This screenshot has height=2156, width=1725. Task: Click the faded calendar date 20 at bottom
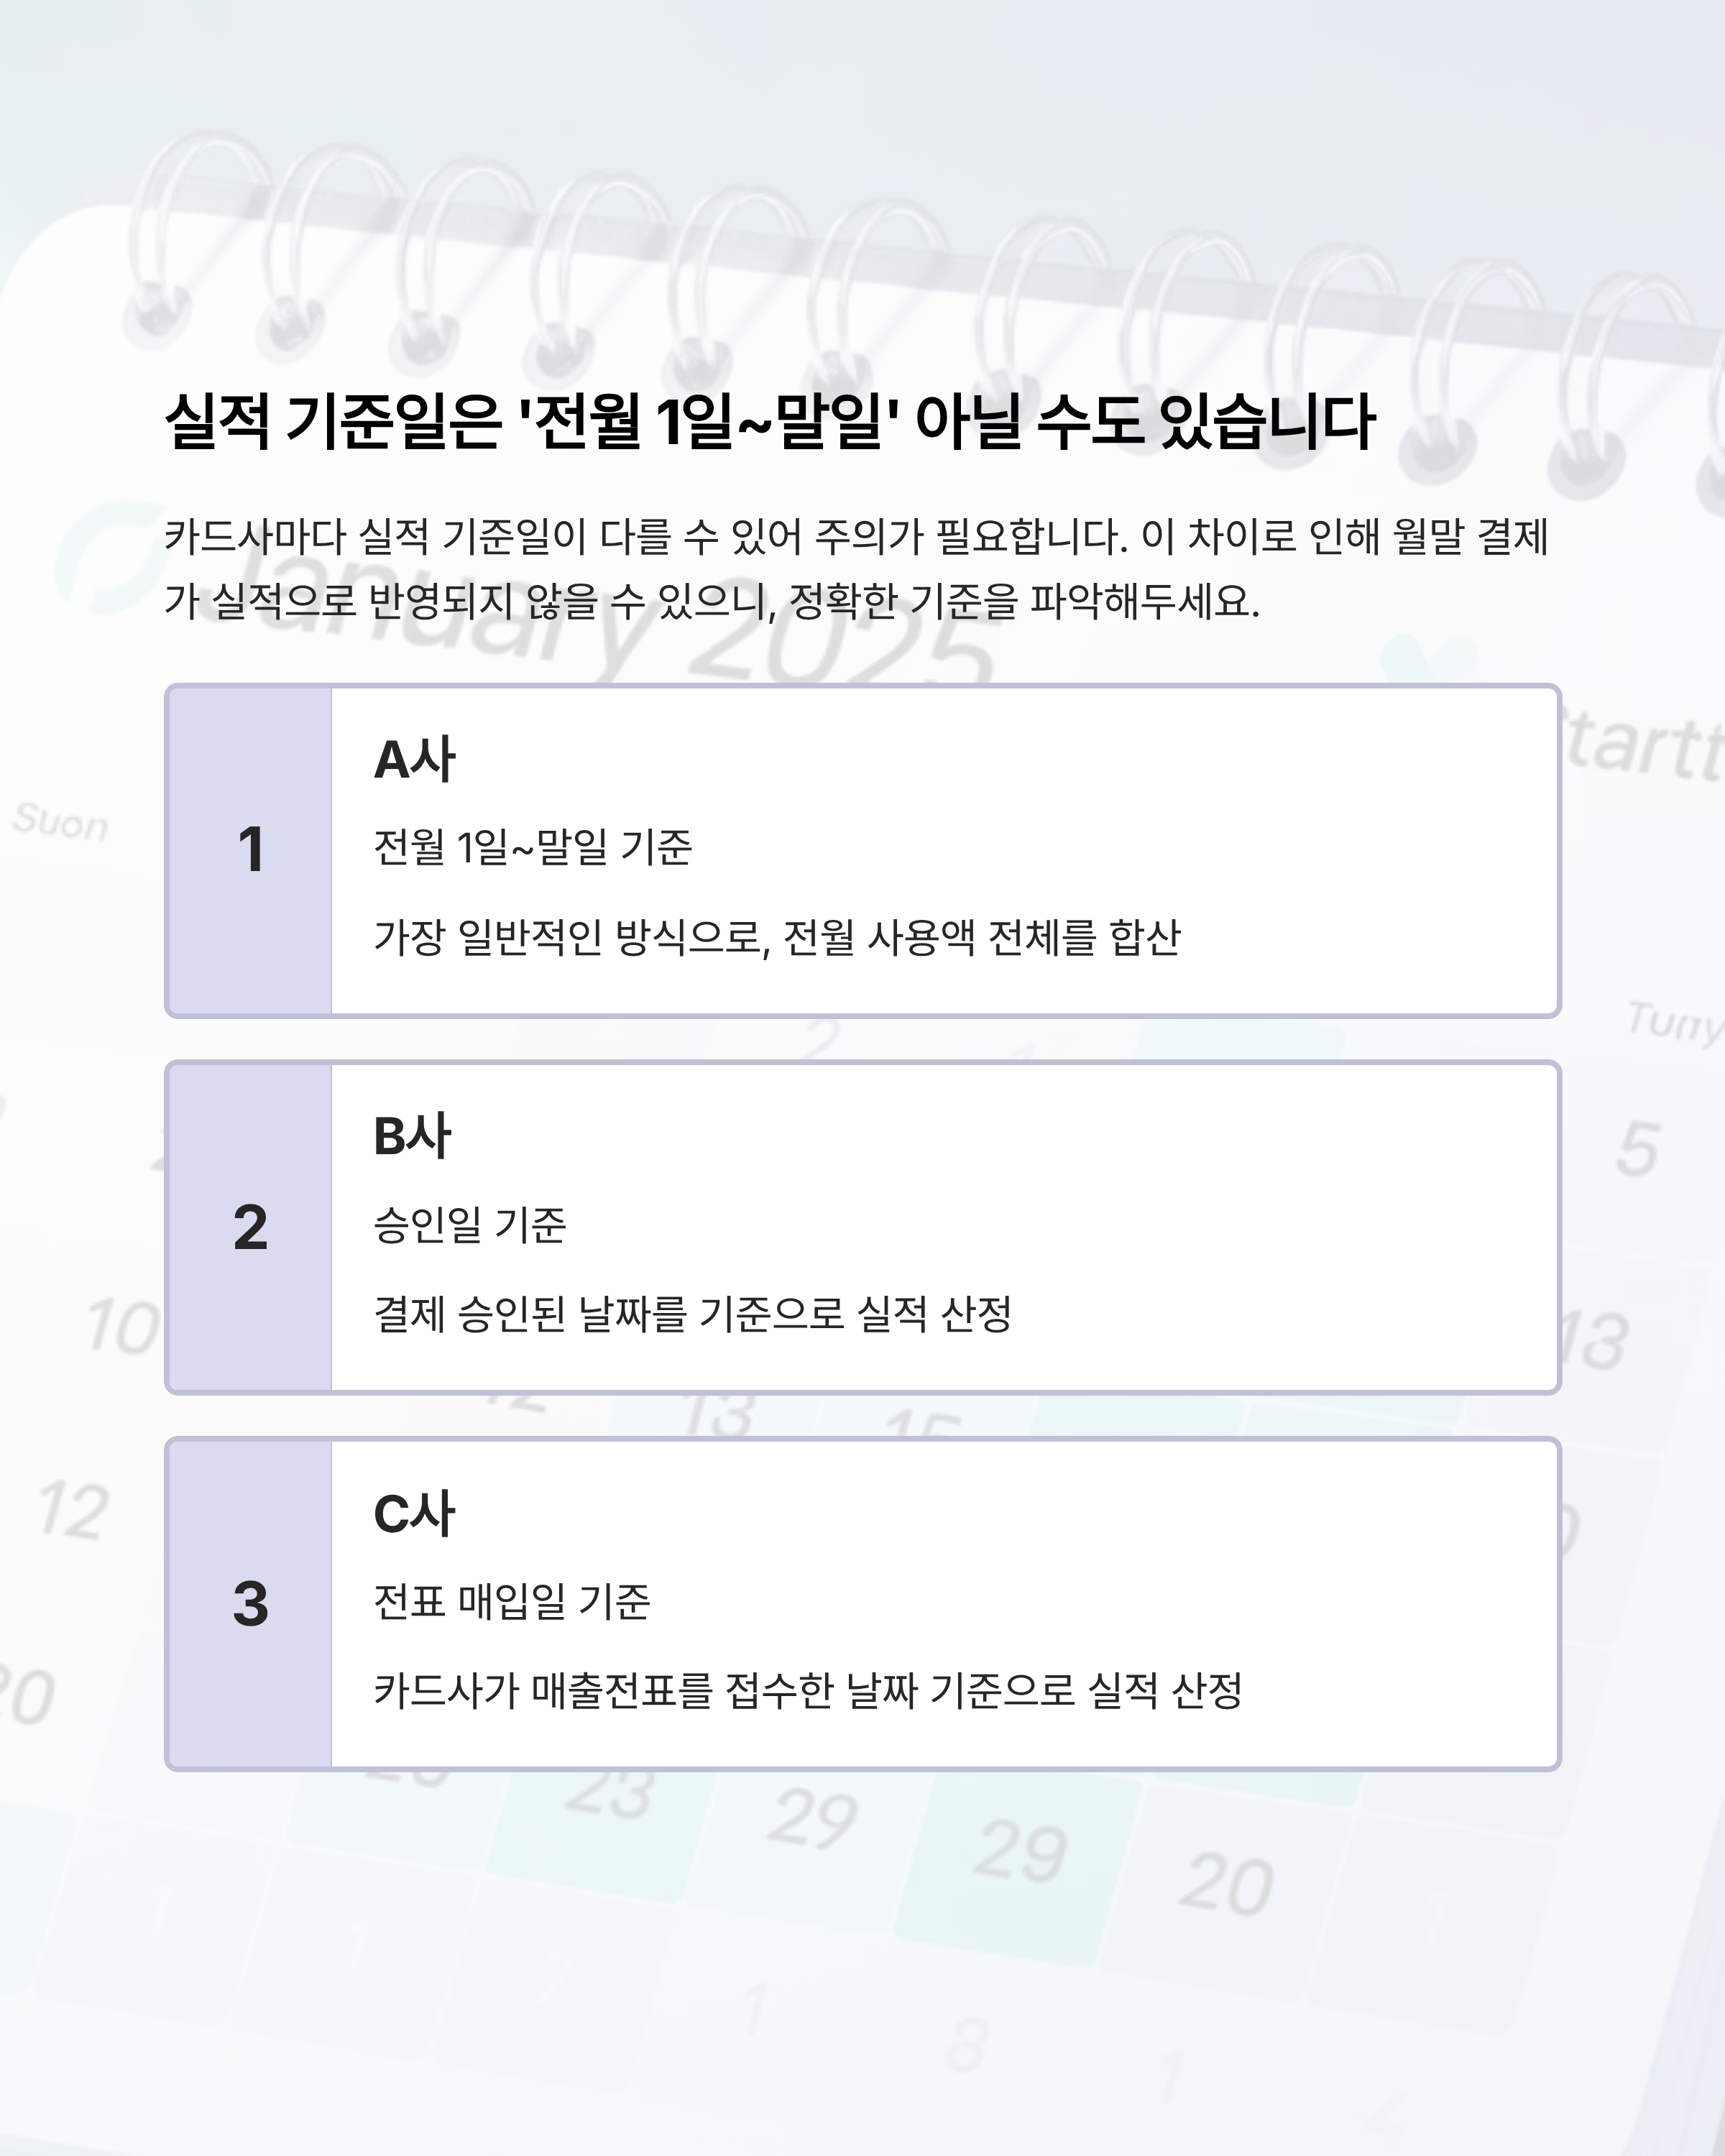click(1225, 1884)
